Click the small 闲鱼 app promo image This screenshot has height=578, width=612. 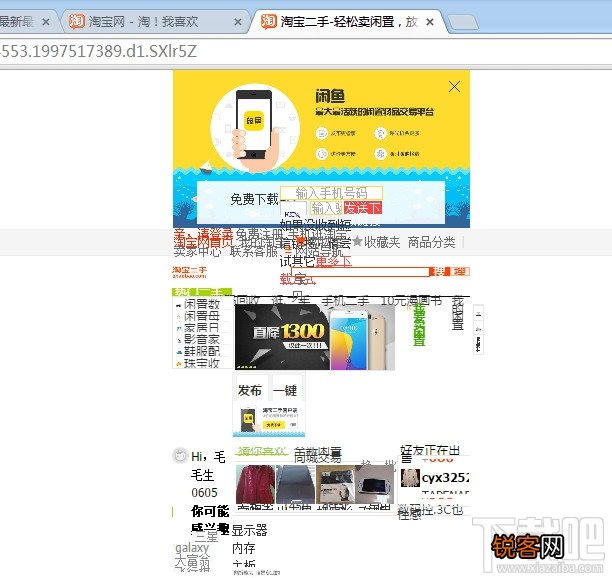(269, 420)
